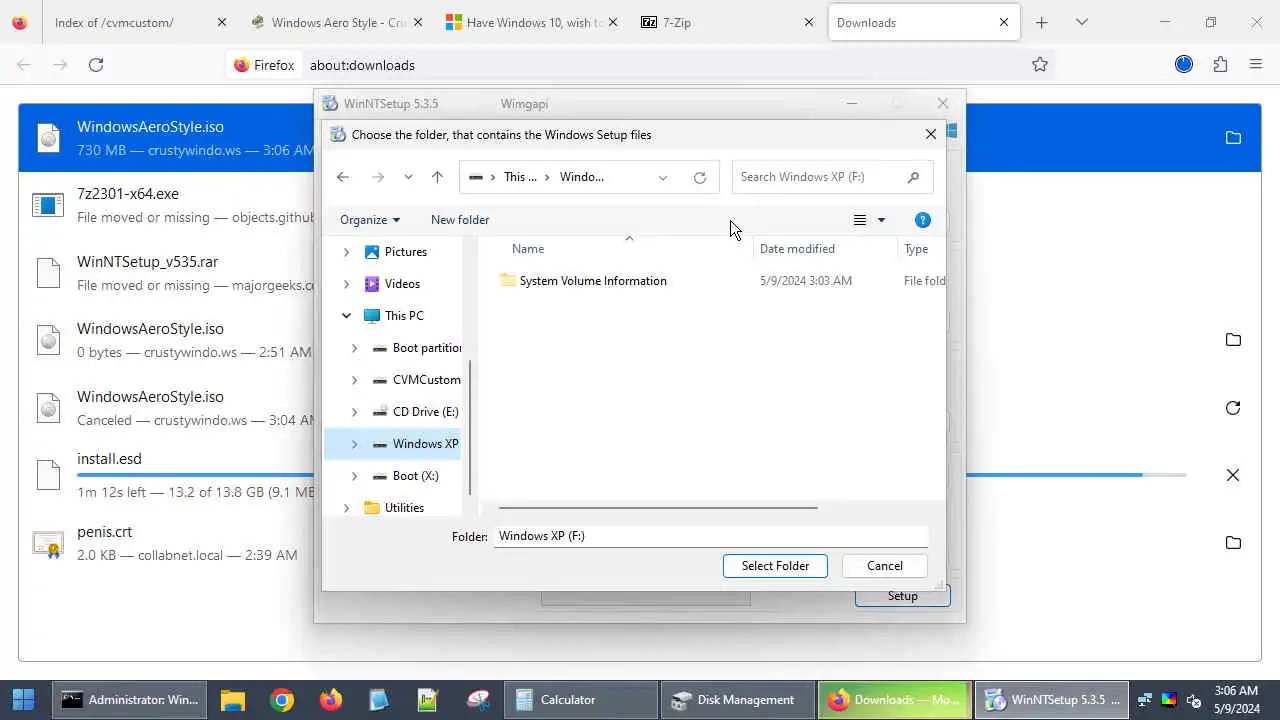Expand the Utilities folder node
Screen dimensions: 1280x720
click(x=347, y=508)
